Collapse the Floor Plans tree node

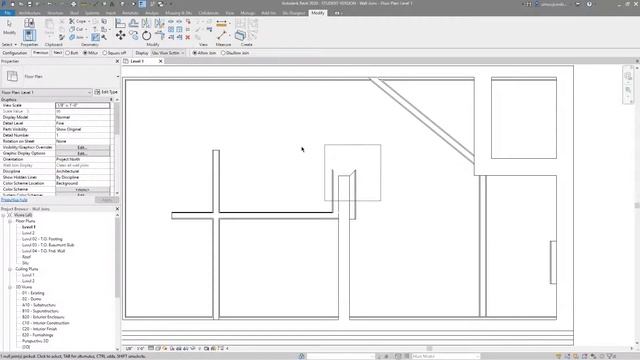tap(10, 221)
